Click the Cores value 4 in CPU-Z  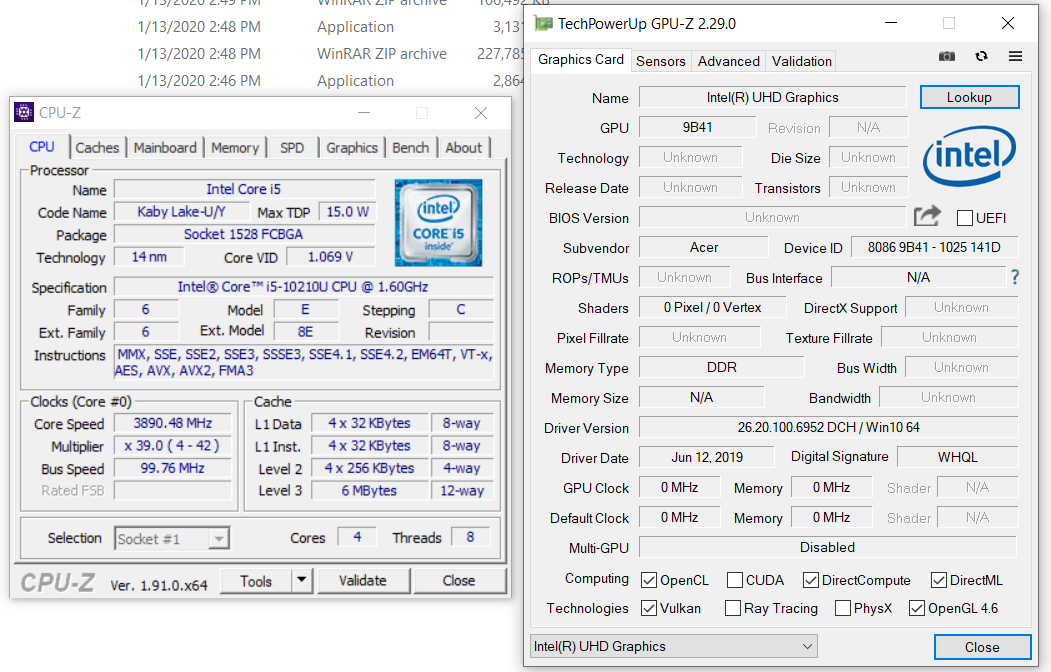point(357,537)
